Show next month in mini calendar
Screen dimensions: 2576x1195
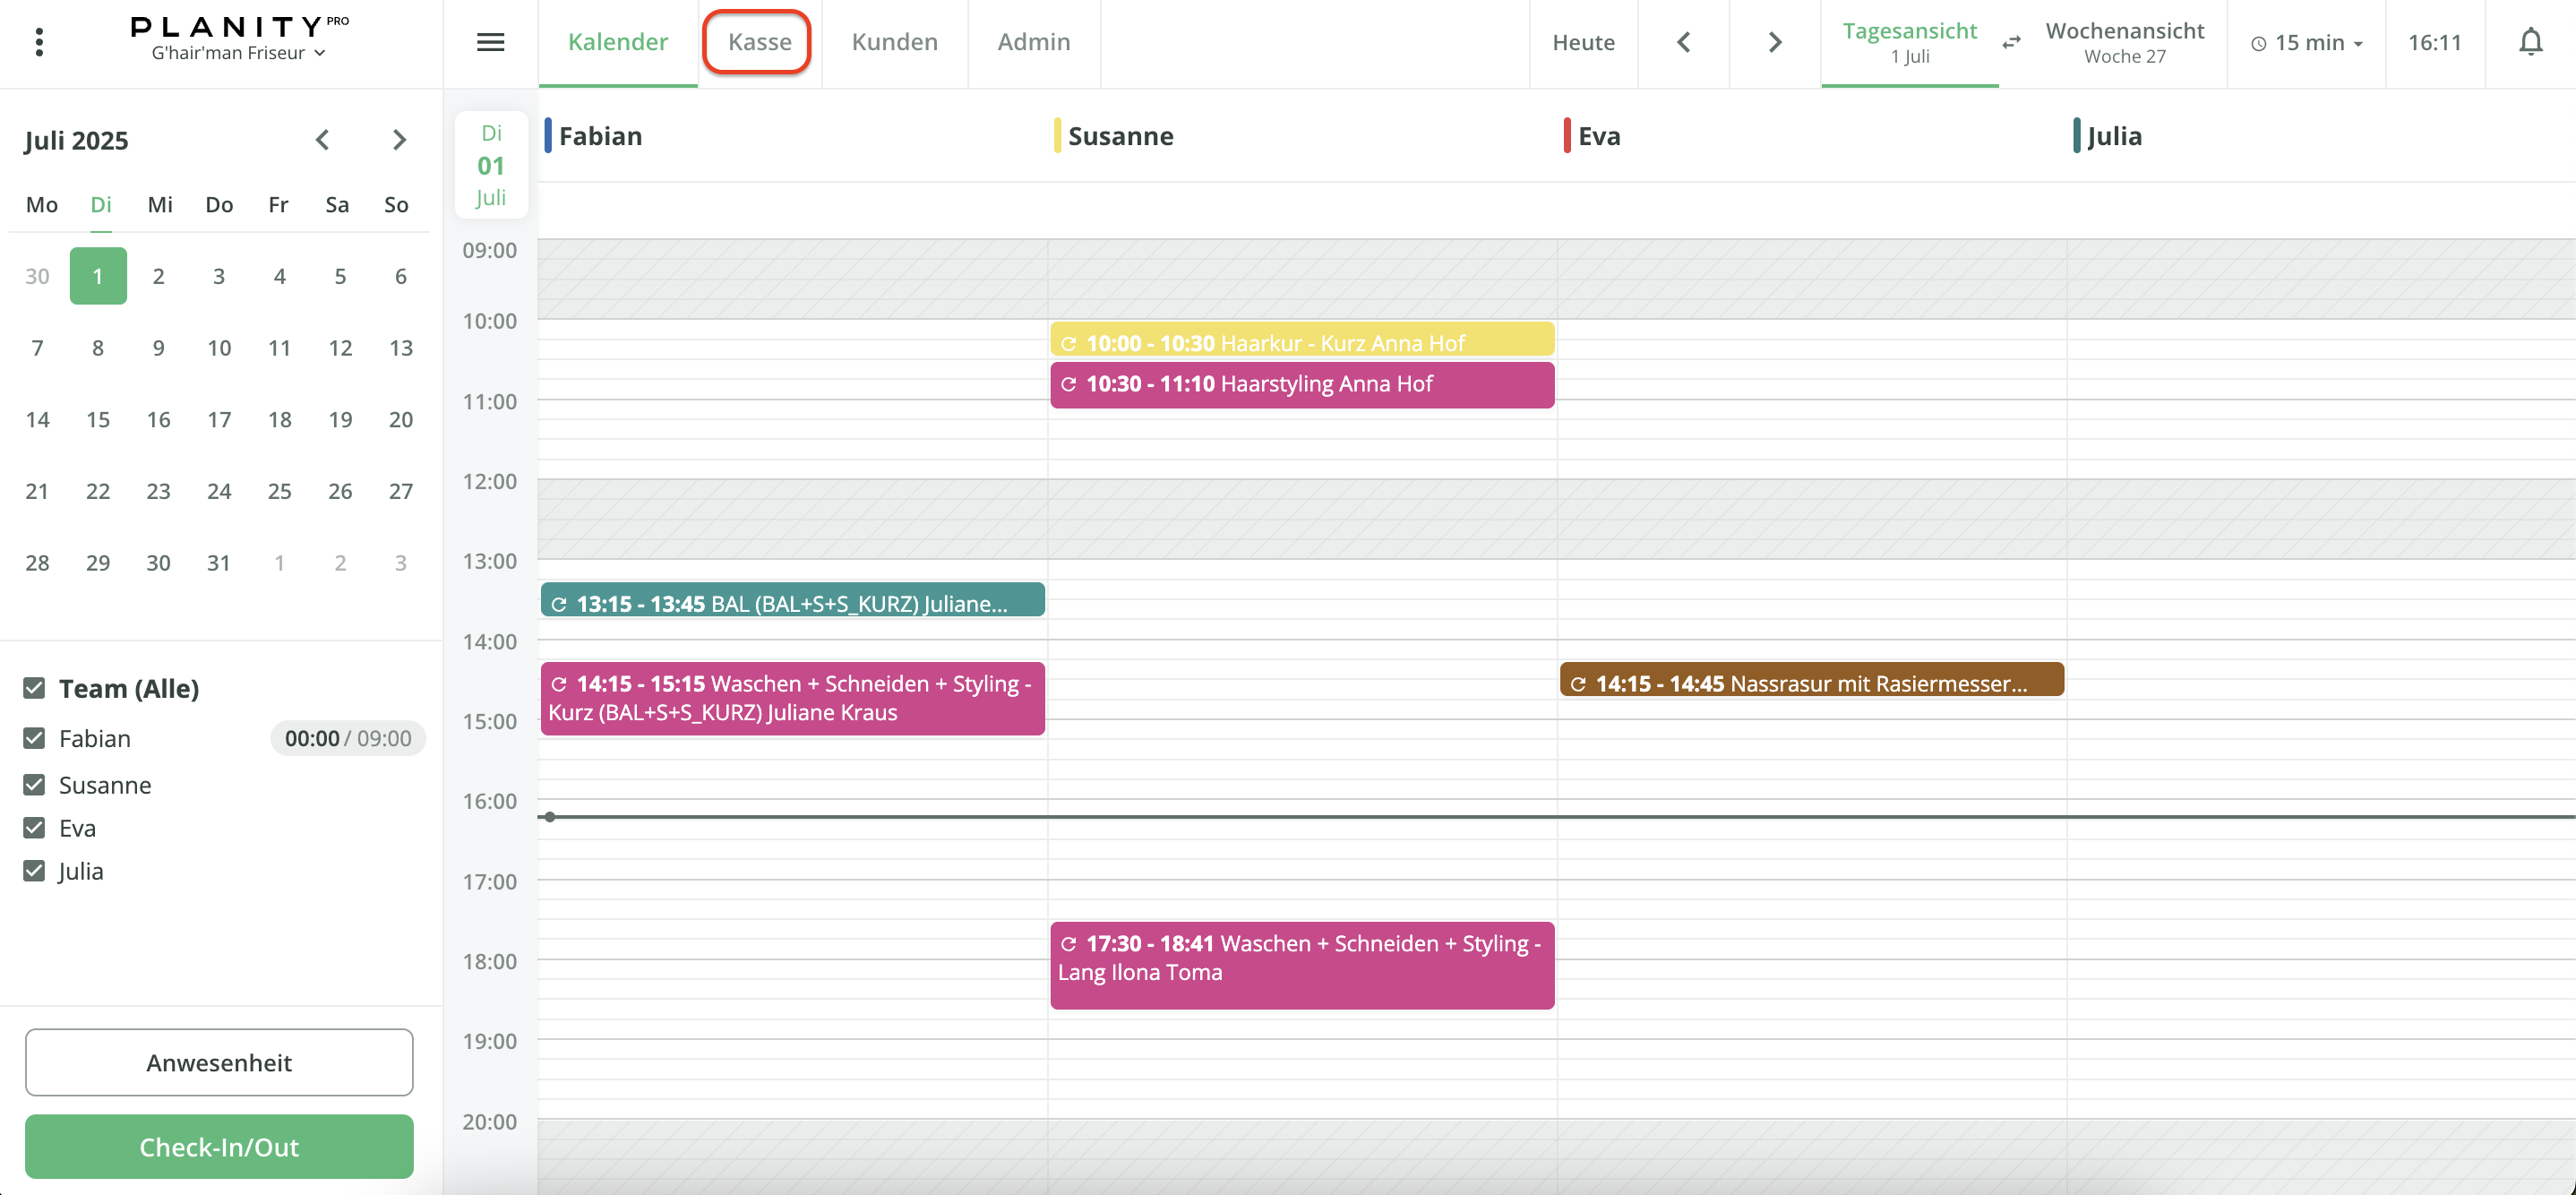pos(399,140)
